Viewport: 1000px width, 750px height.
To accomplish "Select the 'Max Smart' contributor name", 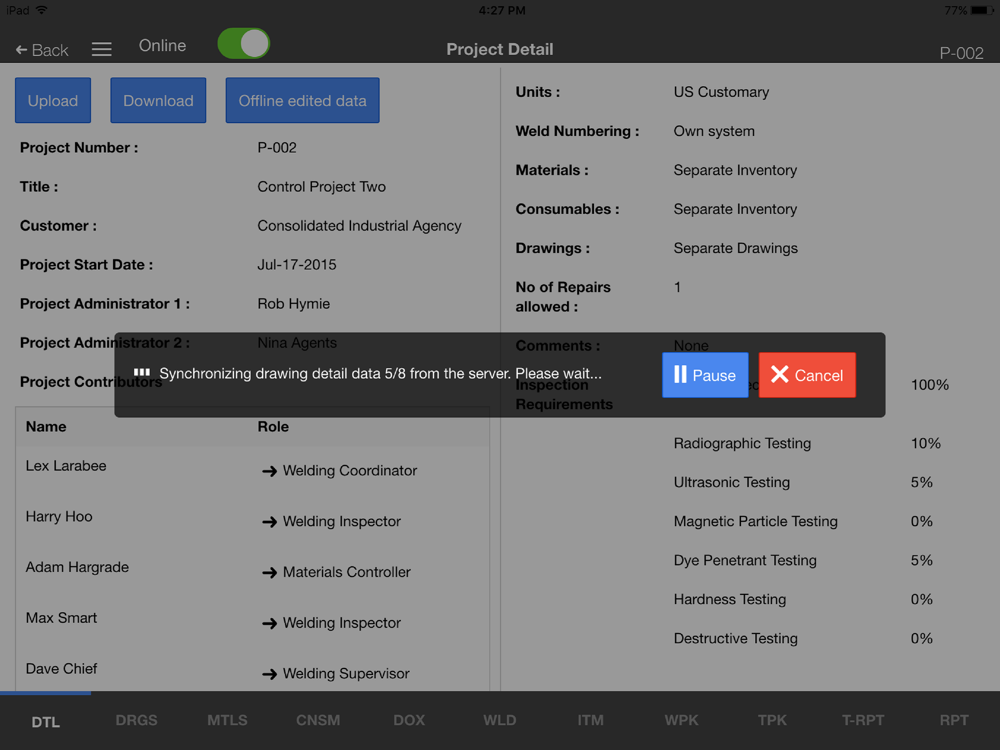I will click(61, 618).
